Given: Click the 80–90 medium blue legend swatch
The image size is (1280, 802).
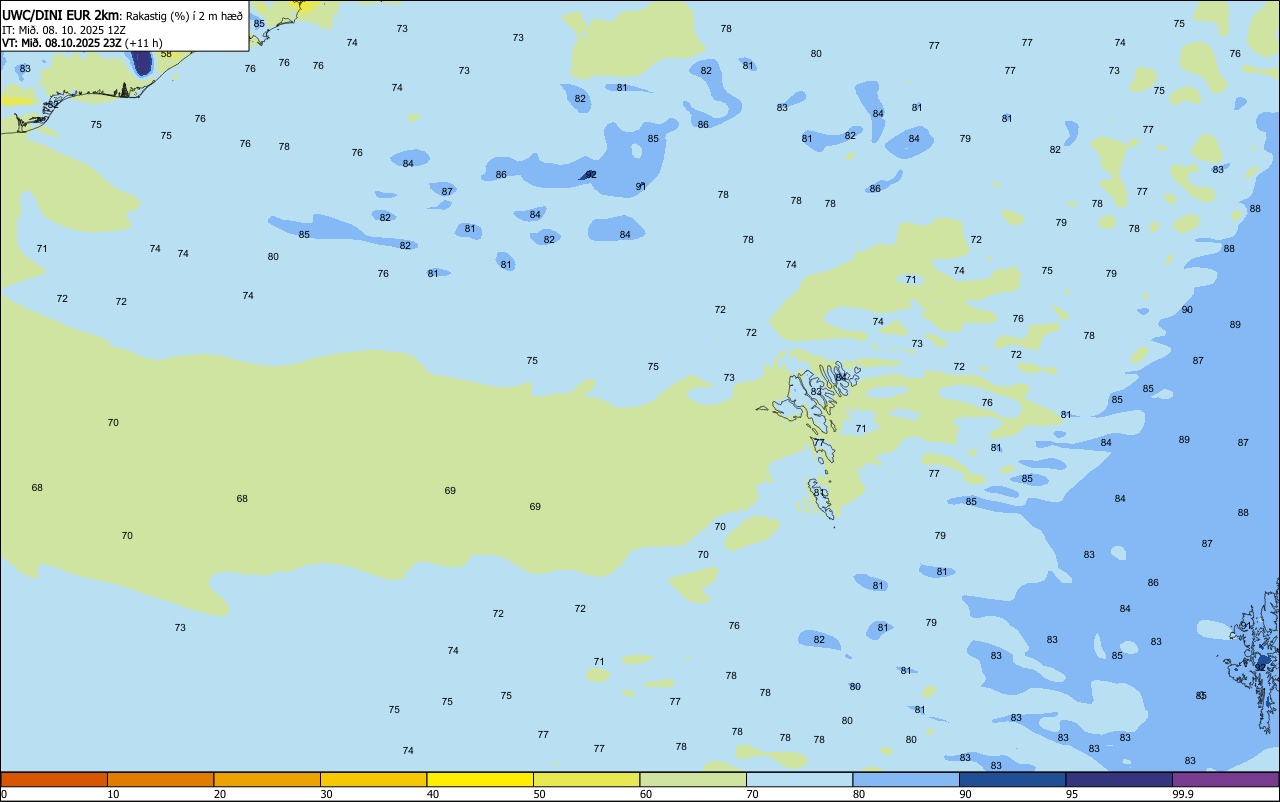Looking at the screenshot, I should 906,779.
